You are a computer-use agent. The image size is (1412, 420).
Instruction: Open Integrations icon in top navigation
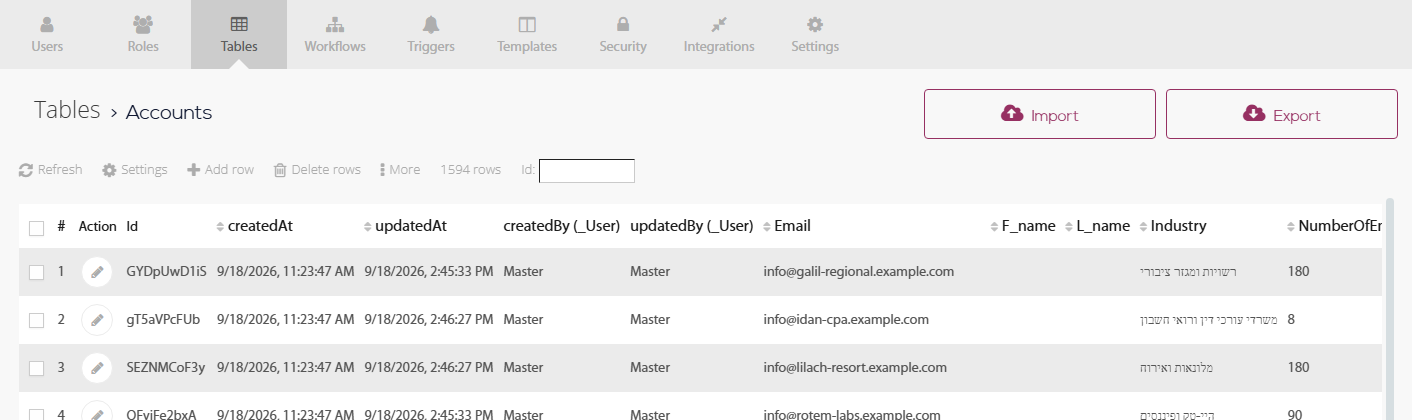pyautogui.click(x=719, y=24)
